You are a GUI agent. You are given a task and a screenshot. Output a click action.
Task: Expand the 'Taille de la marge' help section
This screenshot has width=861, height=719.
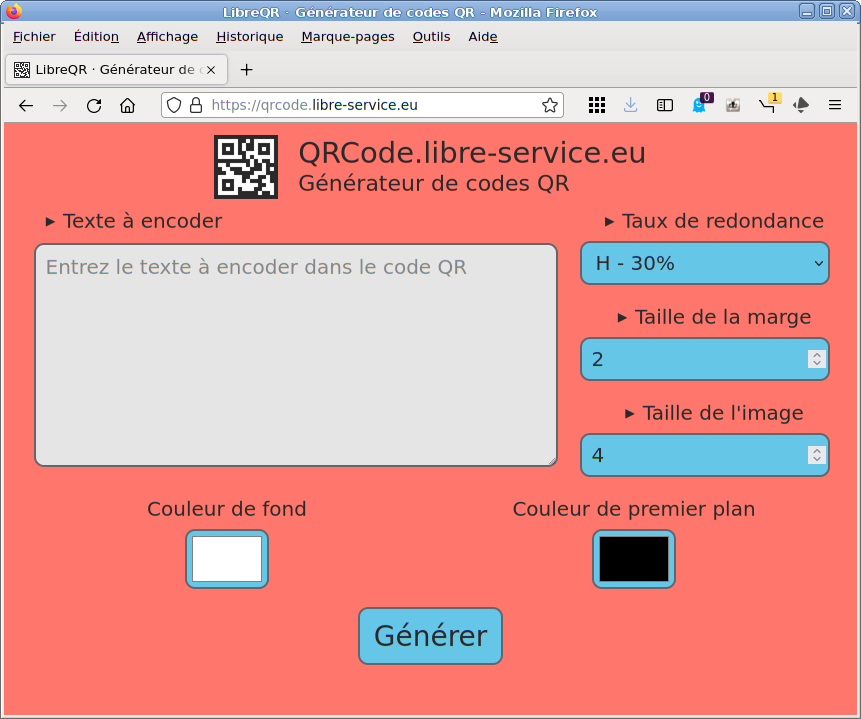tap(714, 317)
